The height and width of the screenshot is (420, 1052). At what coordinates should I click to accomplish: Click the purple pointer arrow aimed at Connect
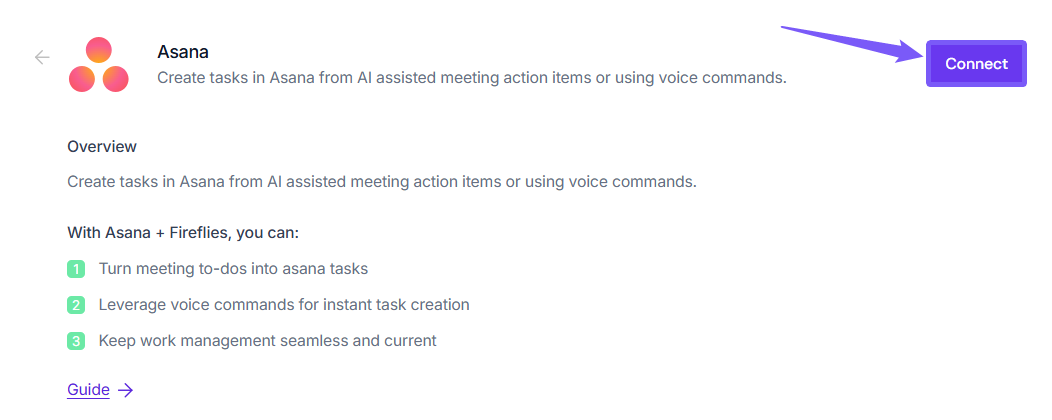click(x=853, y=43)
